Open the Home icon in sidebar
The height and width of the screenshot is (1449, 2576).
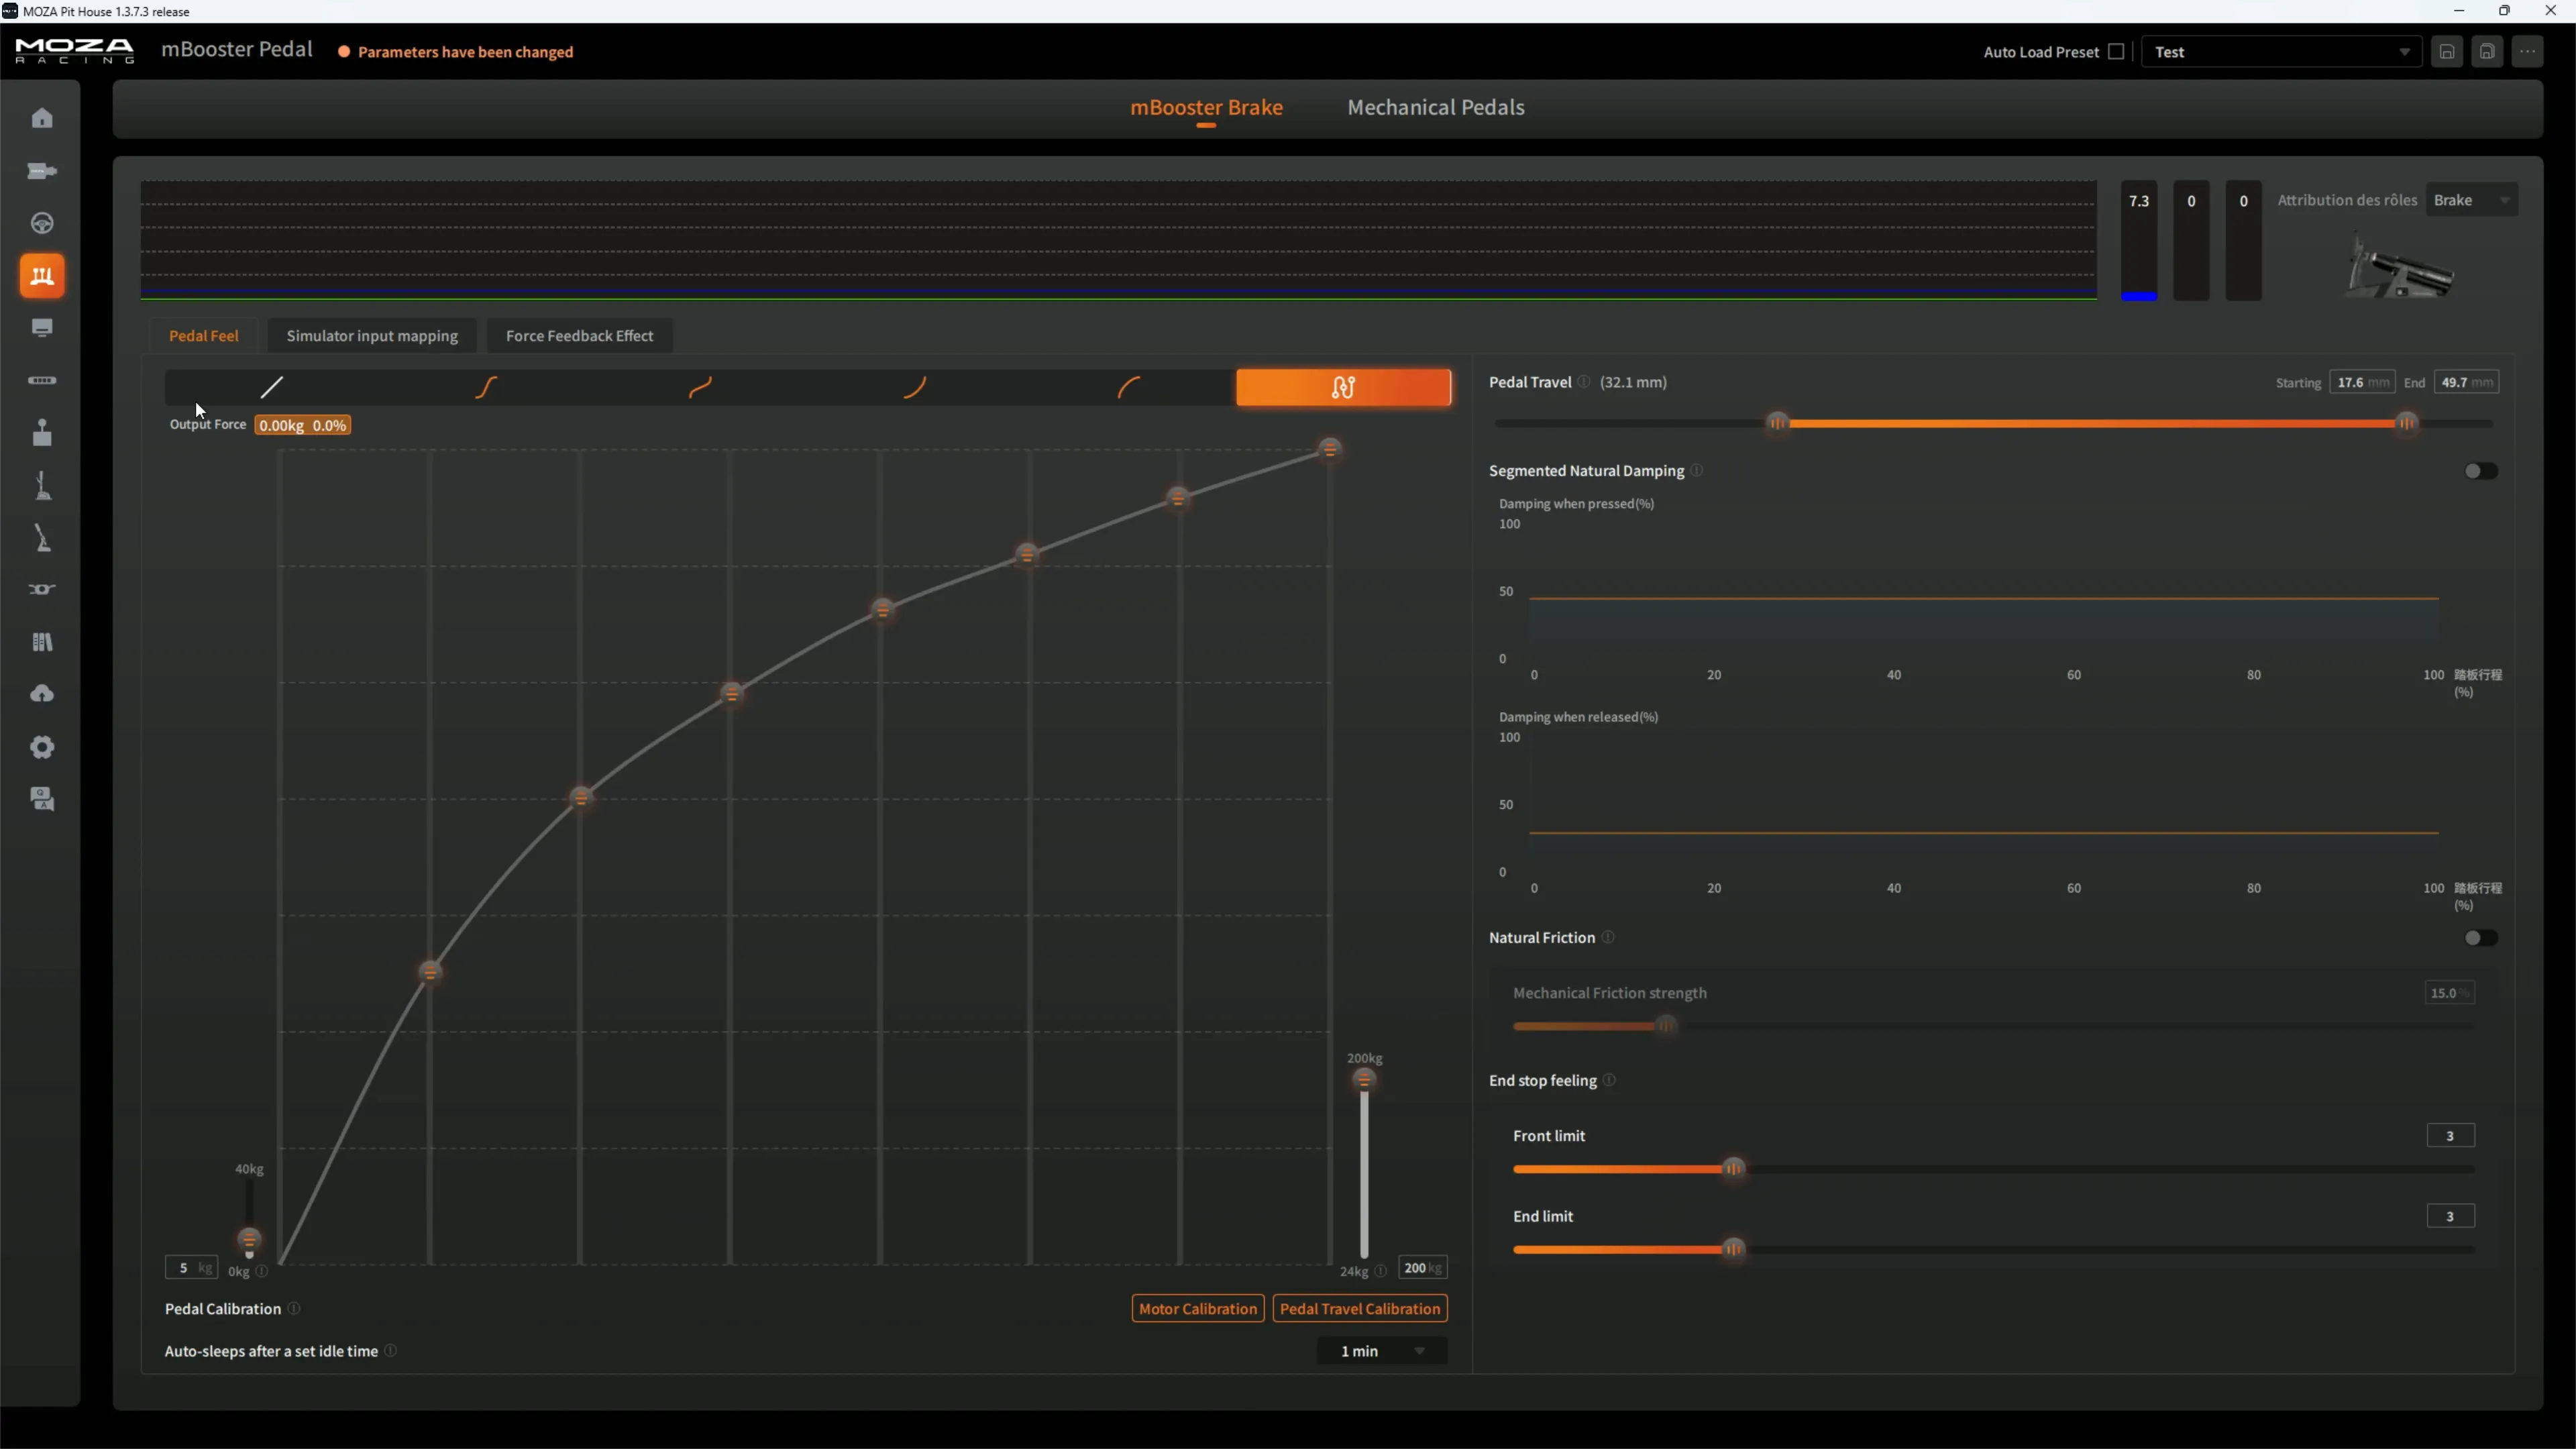(x=42, y=118)
